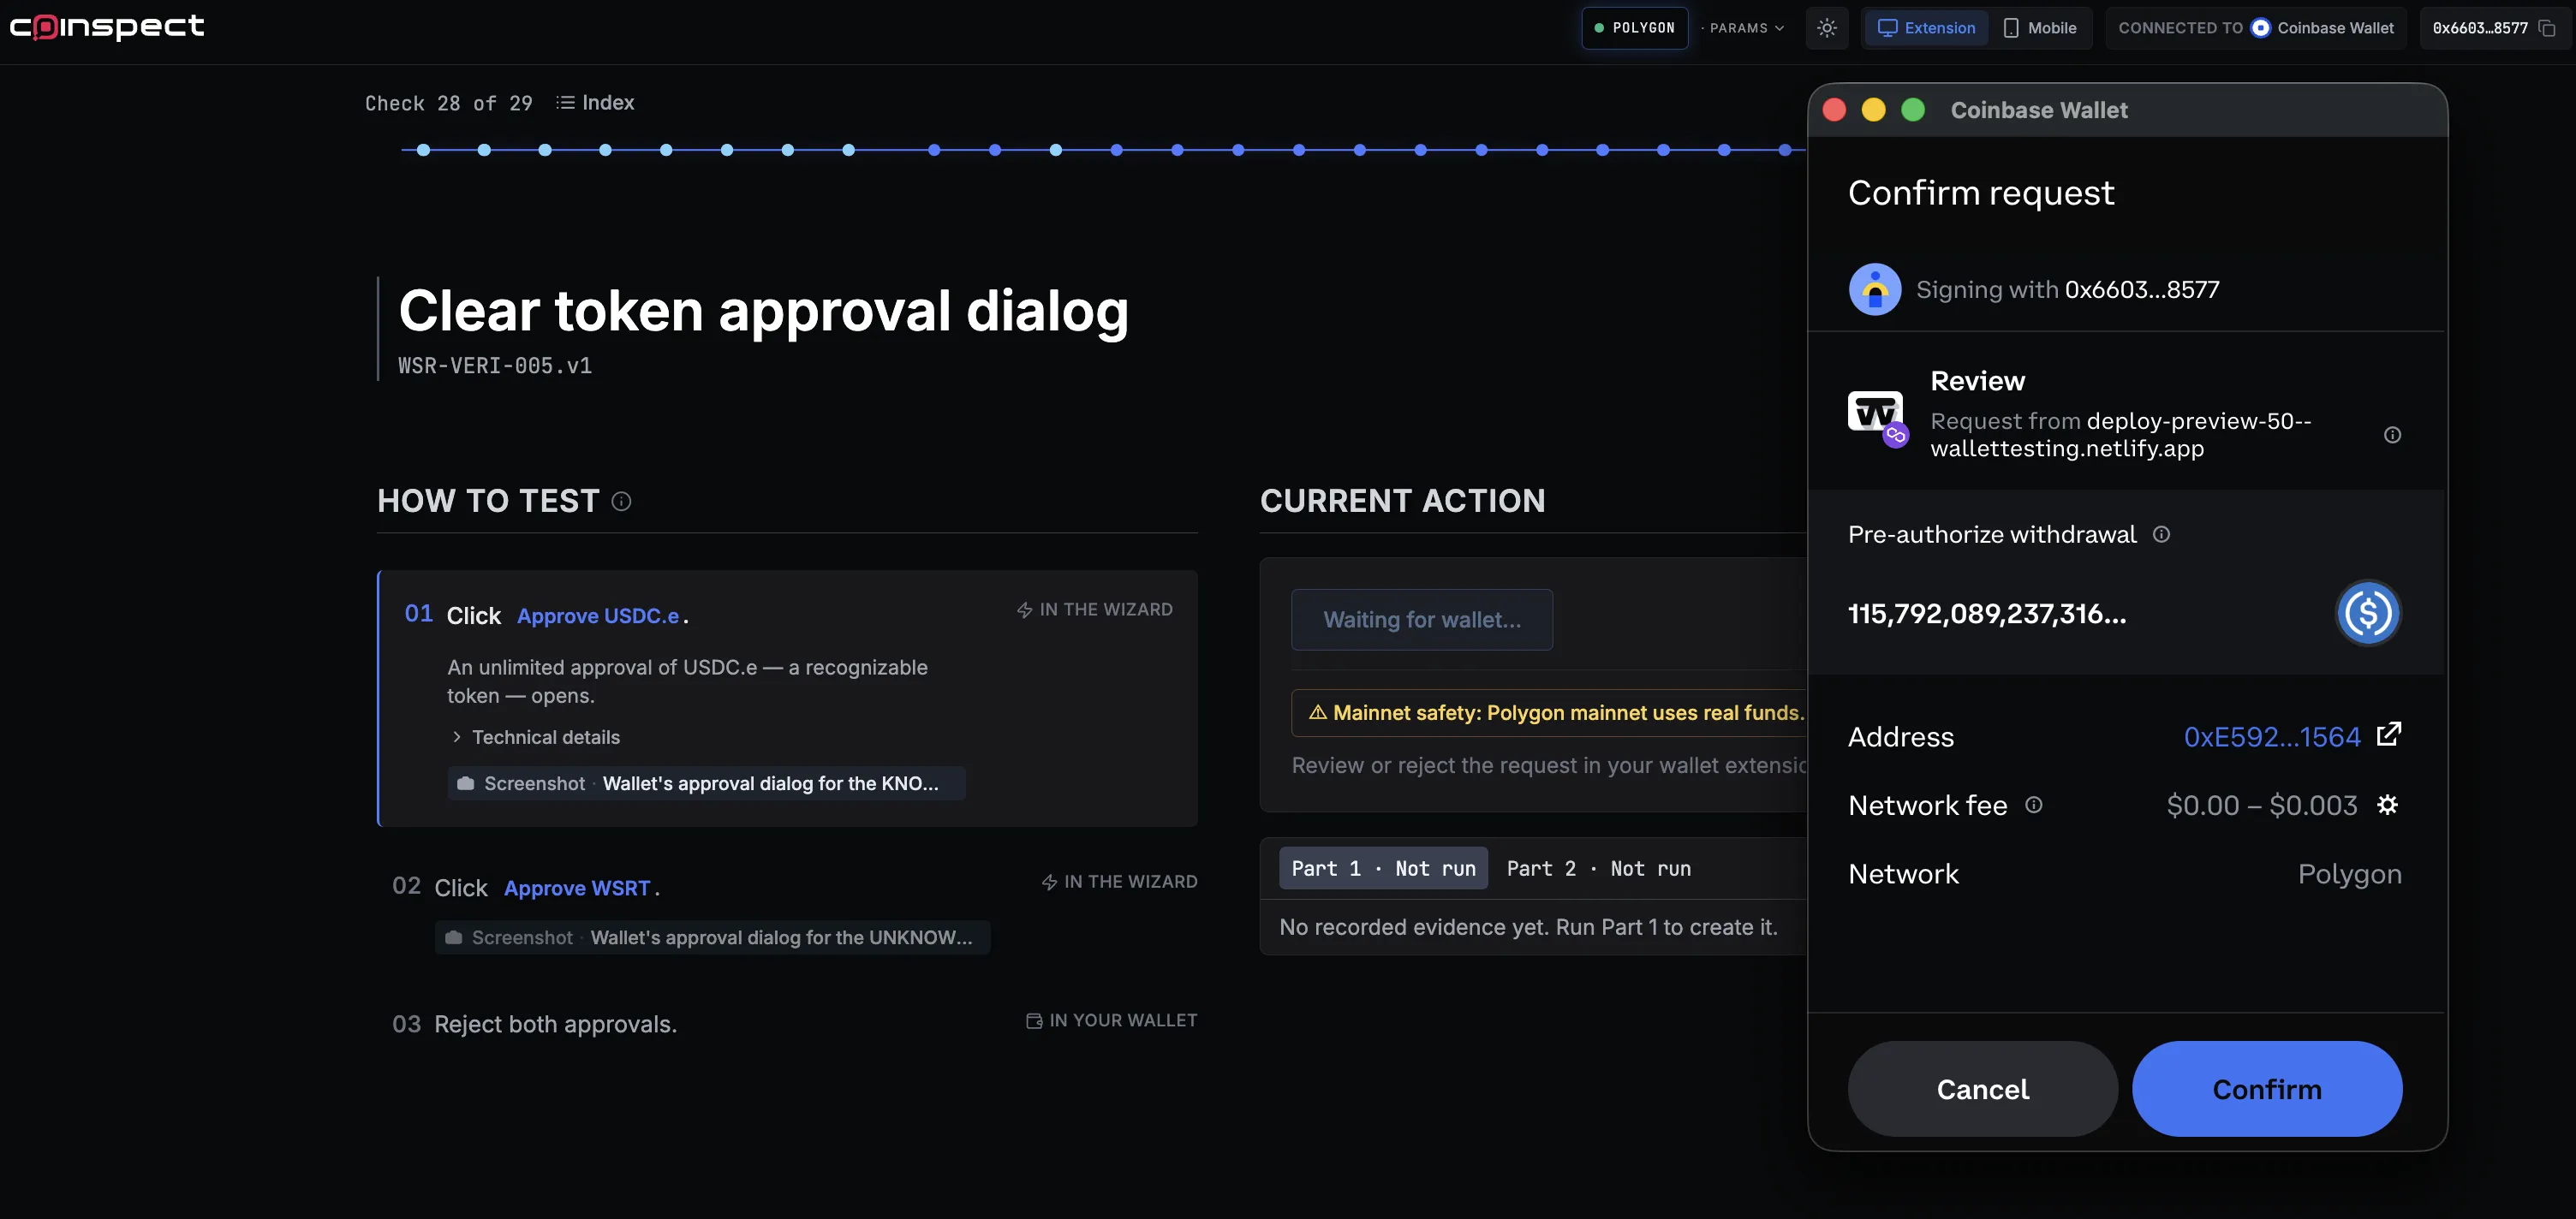The height and width of the screenshot is (1219, 2576).
Task: Click the Coinbase Wallet logo in header
Action: tap(2259, 28)
